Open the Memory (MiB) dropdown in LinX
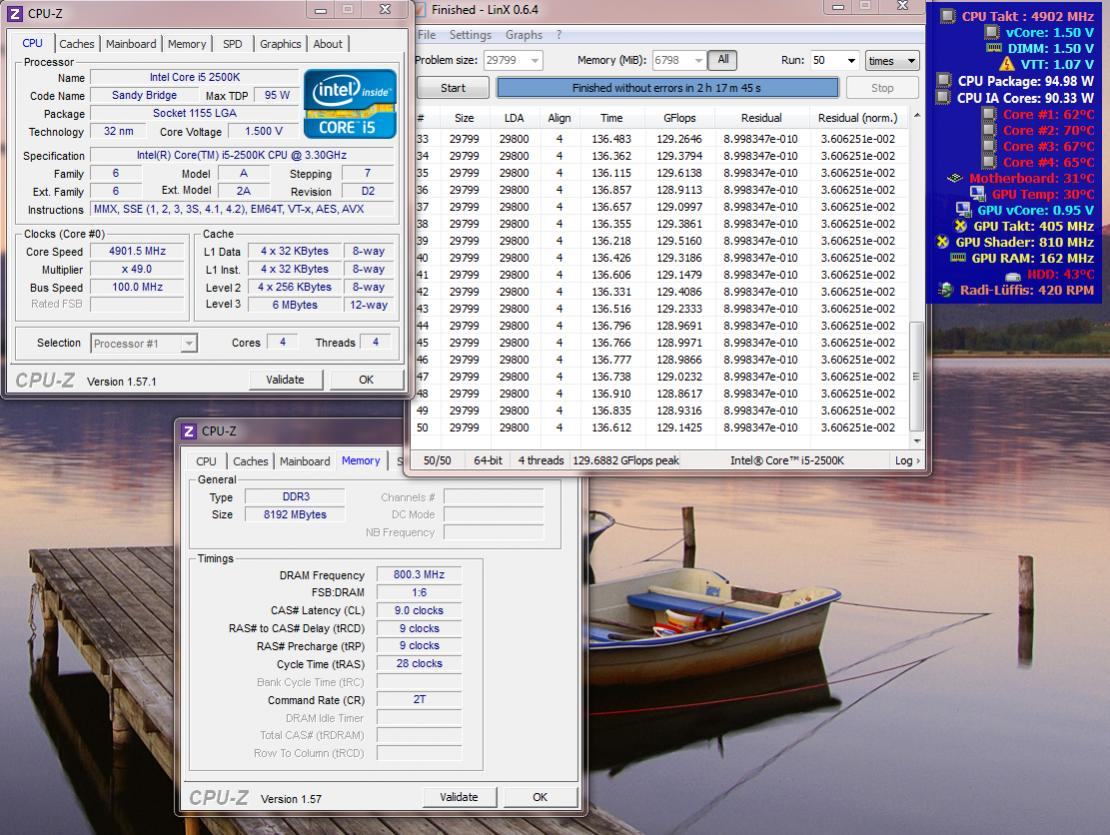 click(x=699, y=61)
